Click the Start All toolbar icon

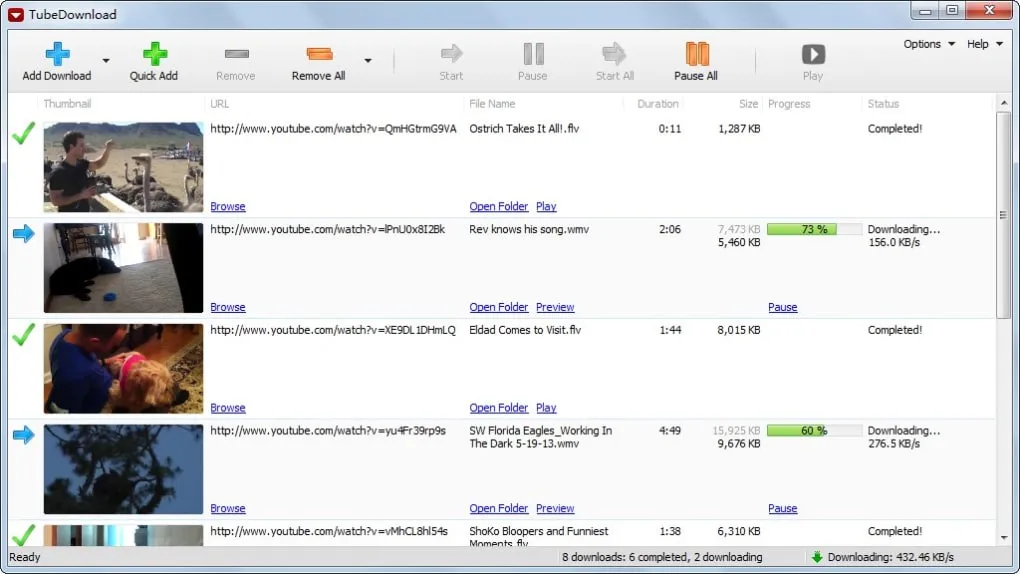(614, 54)
